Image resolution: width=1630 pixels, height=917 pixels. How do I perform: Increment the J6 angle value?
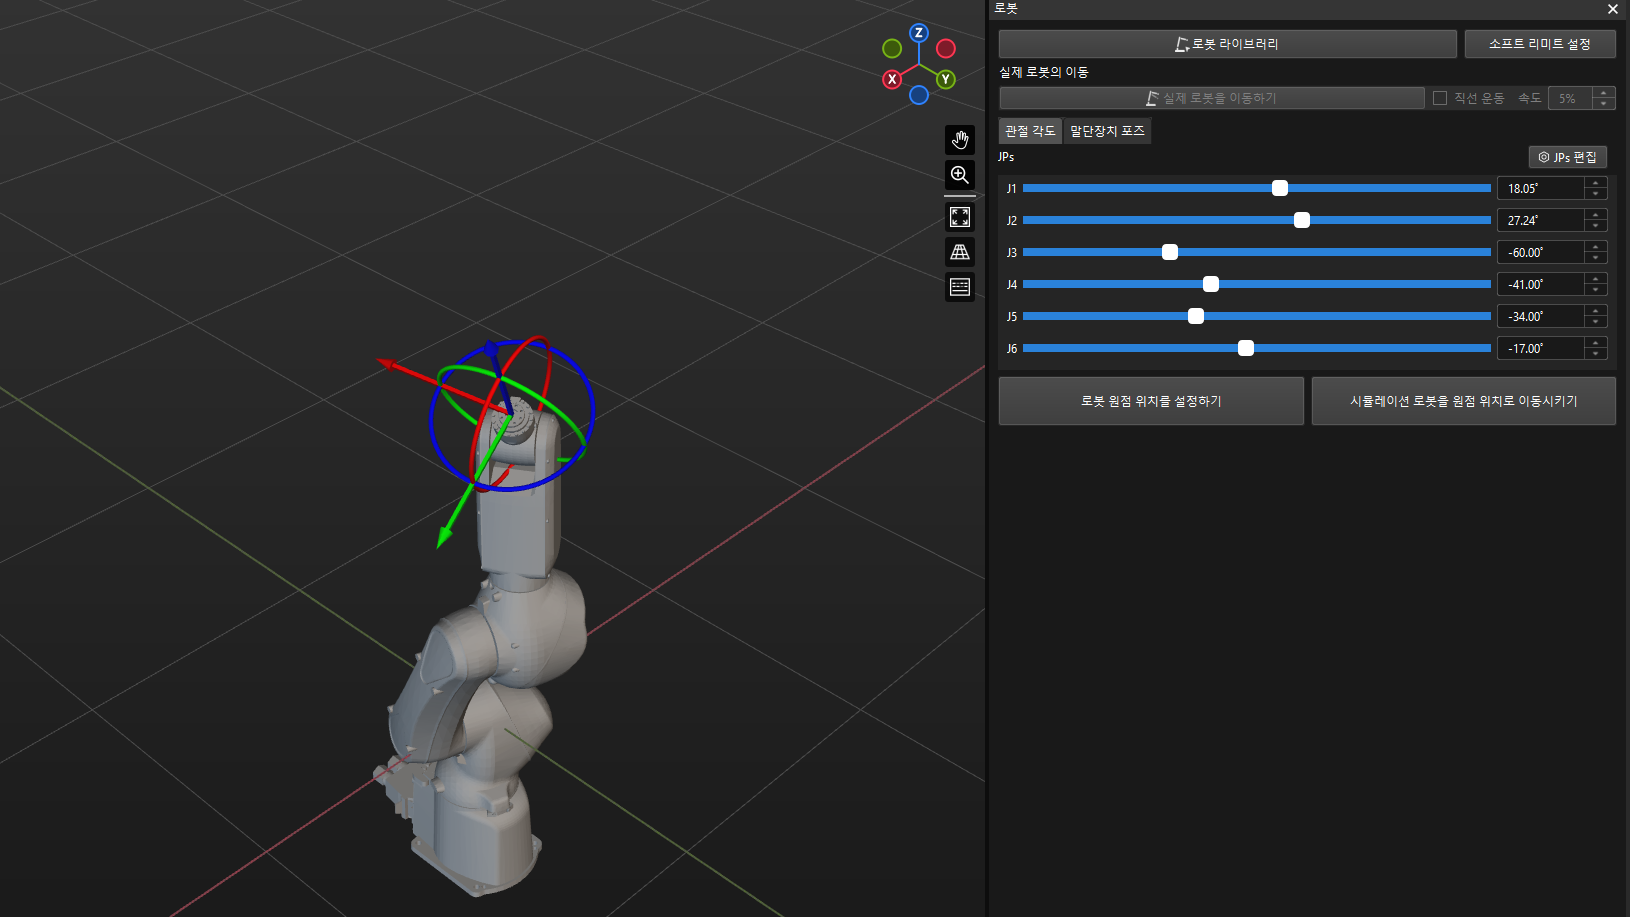coord(1596,343)
